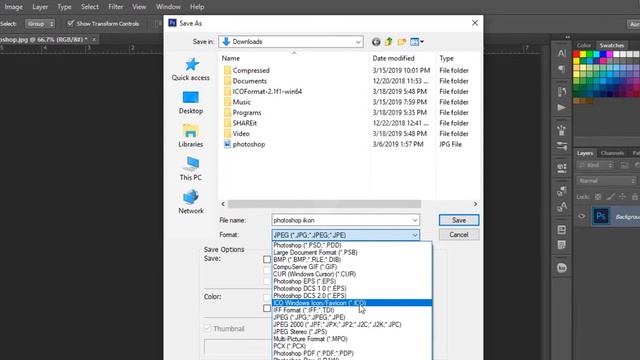Switch to the Channels tab
640x360 pixels.
[x=612, y=153]
